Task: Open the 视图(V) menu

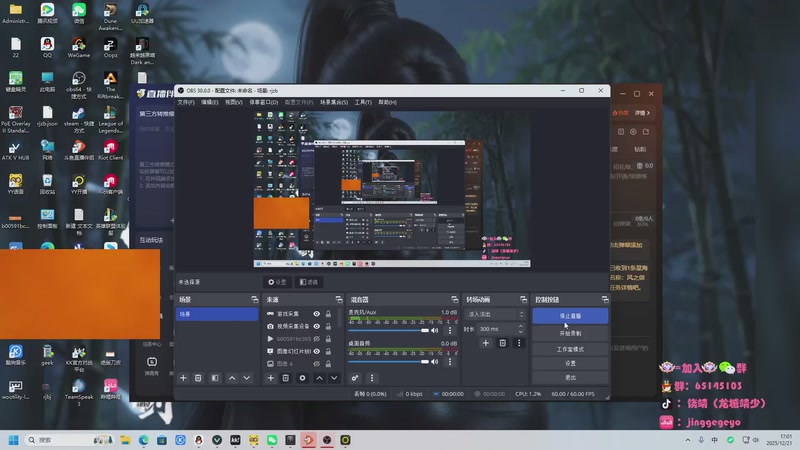Action: (x=234, y=103)
